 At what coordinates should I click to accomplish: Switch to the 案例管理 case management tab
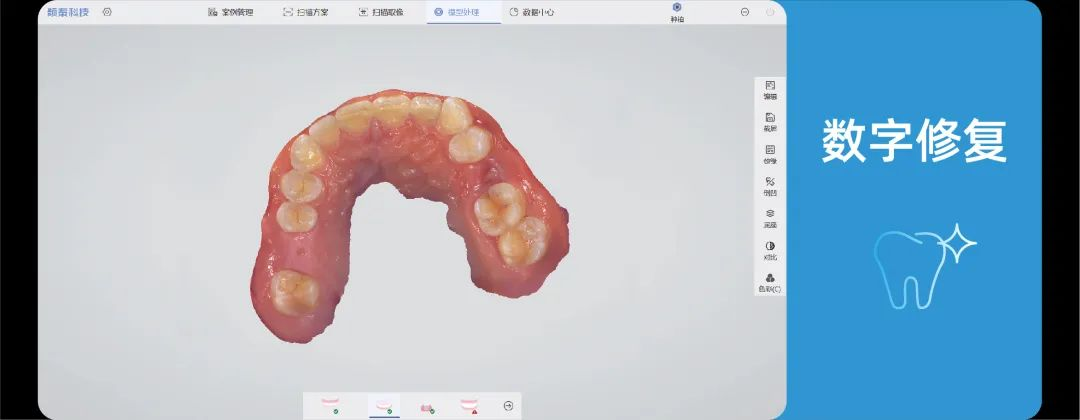coord(230,12)
